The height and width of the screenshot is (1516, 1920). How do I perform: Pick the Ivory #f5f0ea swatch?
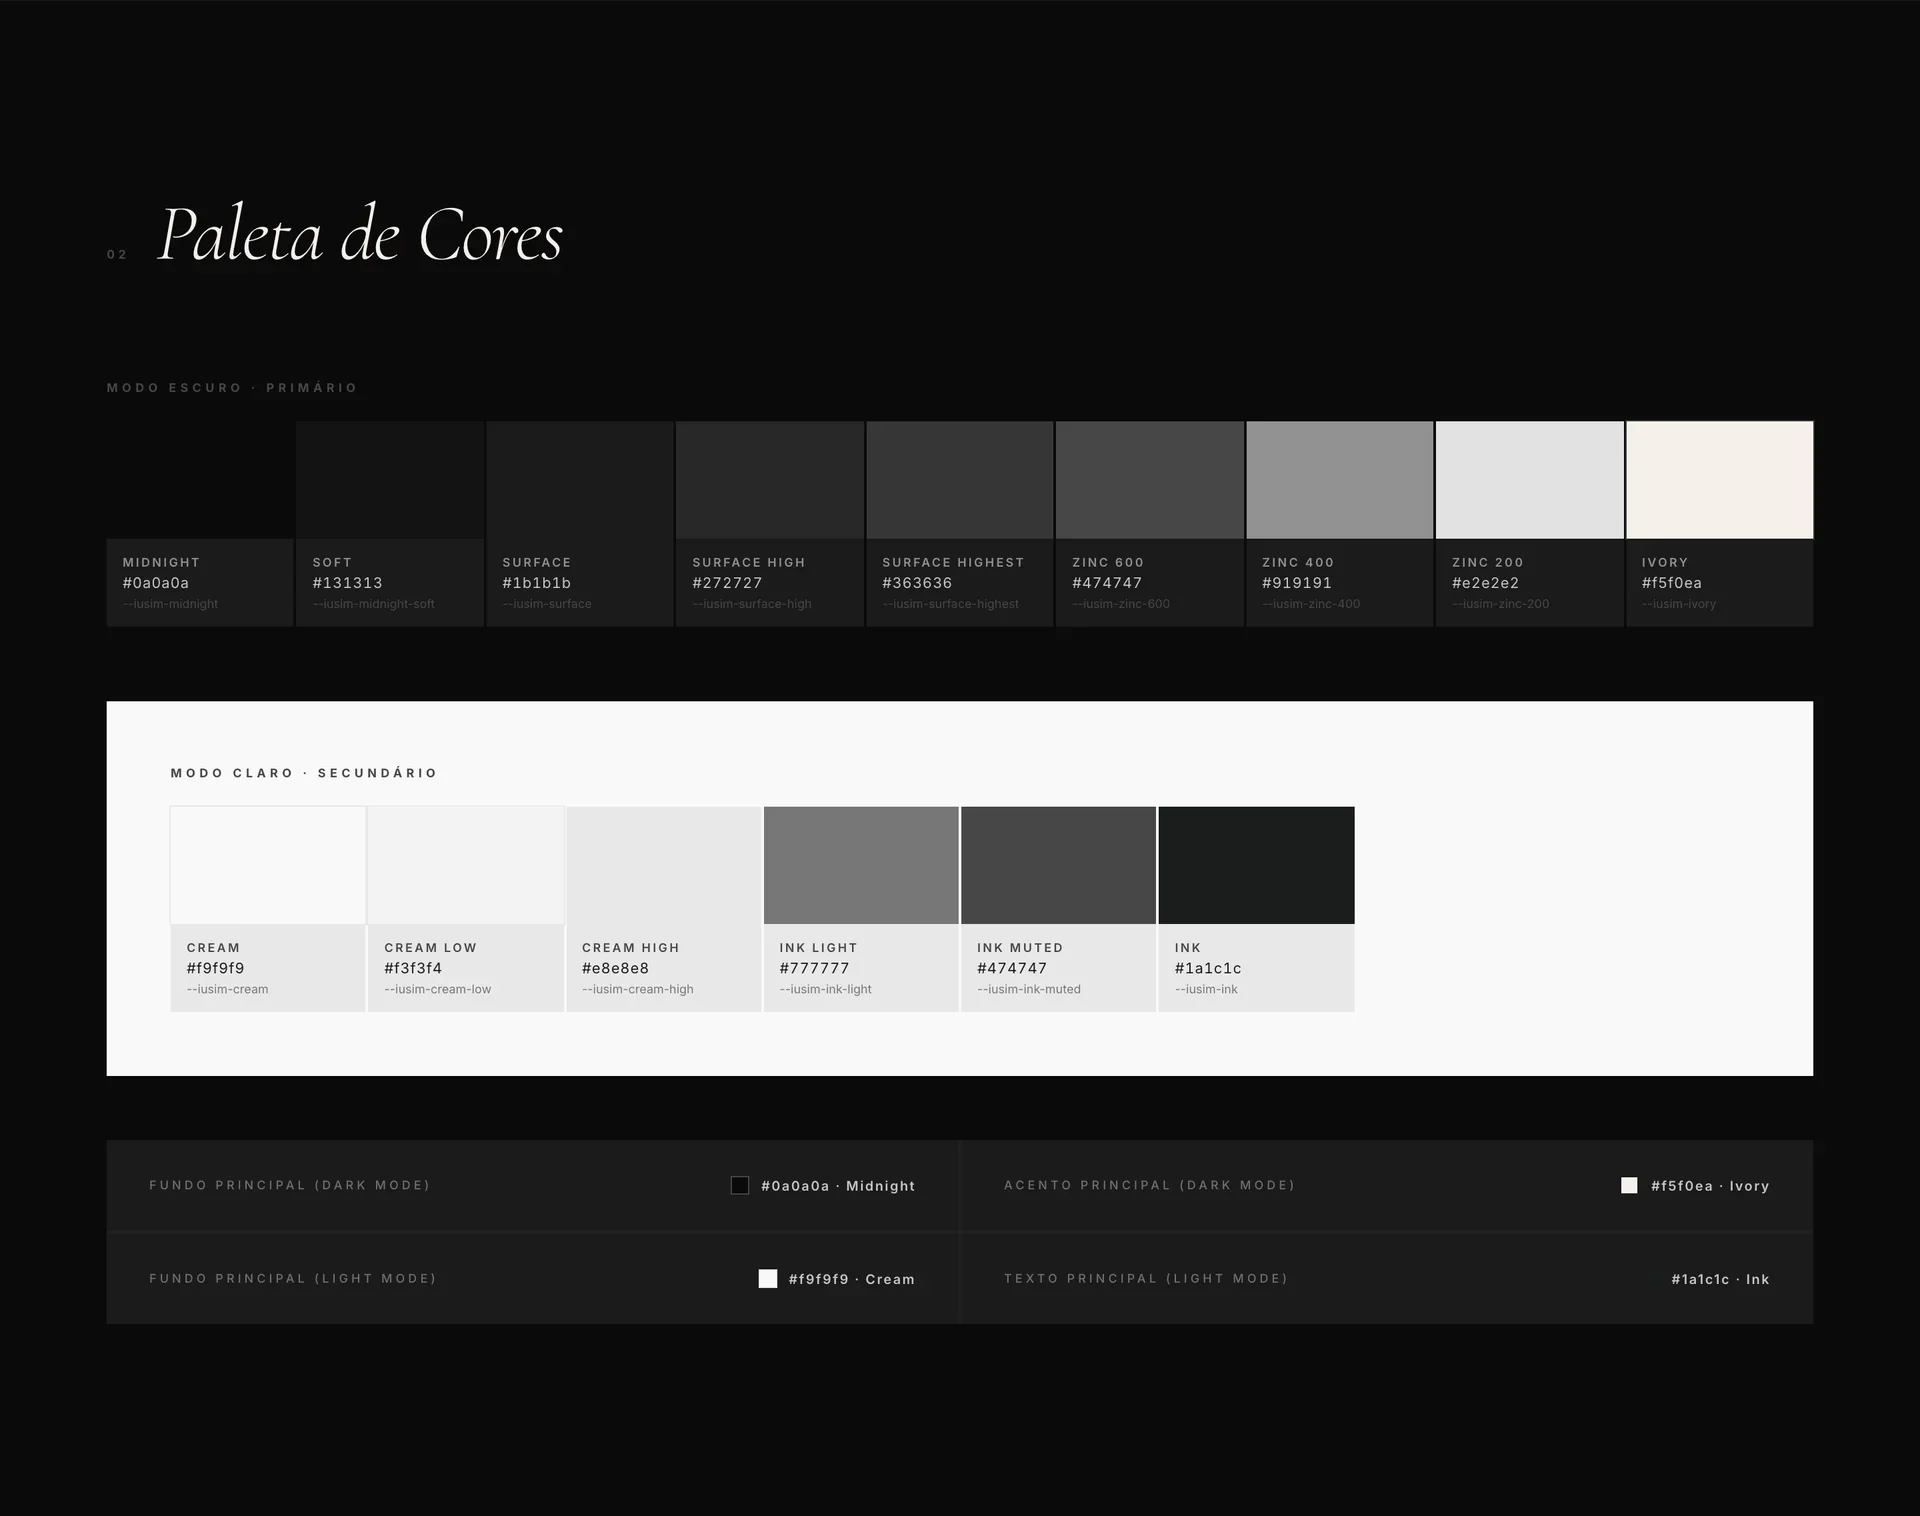pos(1720,480)
